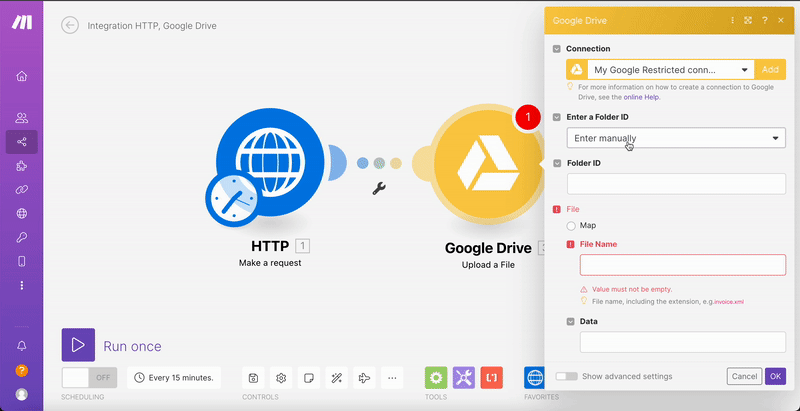Click the OK button
The width and height of the screenshot is (800, 411).
tap(776, 376)
